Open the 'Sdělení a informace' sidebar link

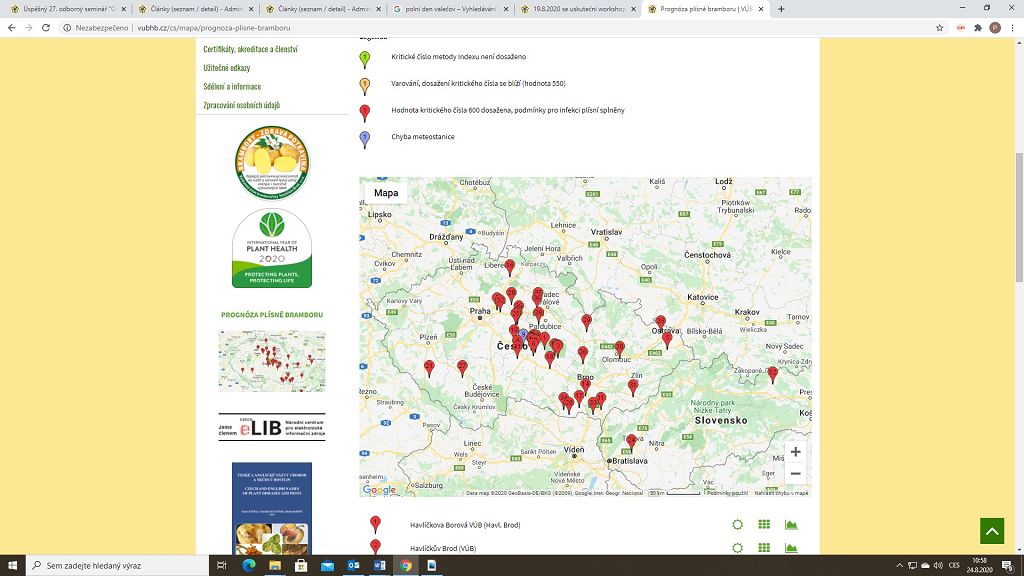[232, 86]
